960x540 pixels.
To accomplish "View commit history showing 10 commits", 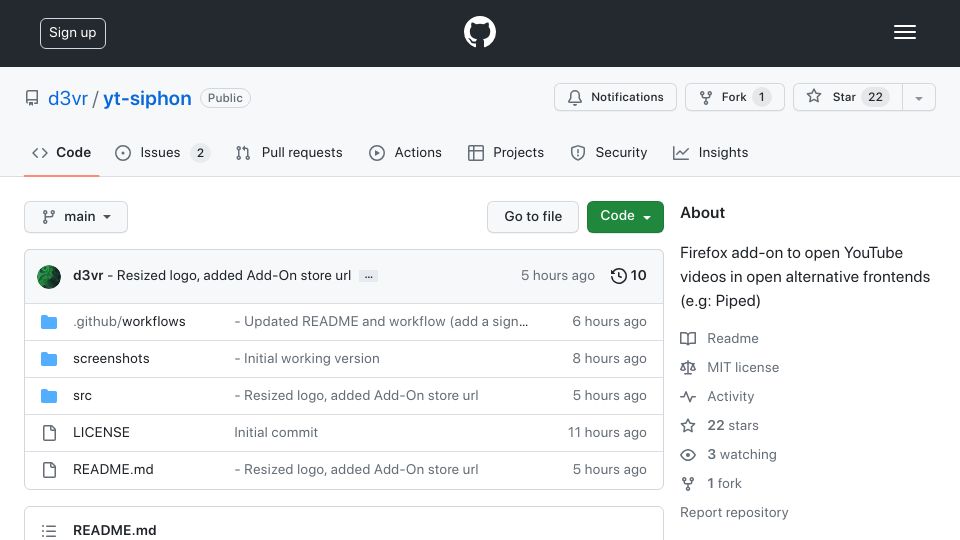I will [628, 276].
